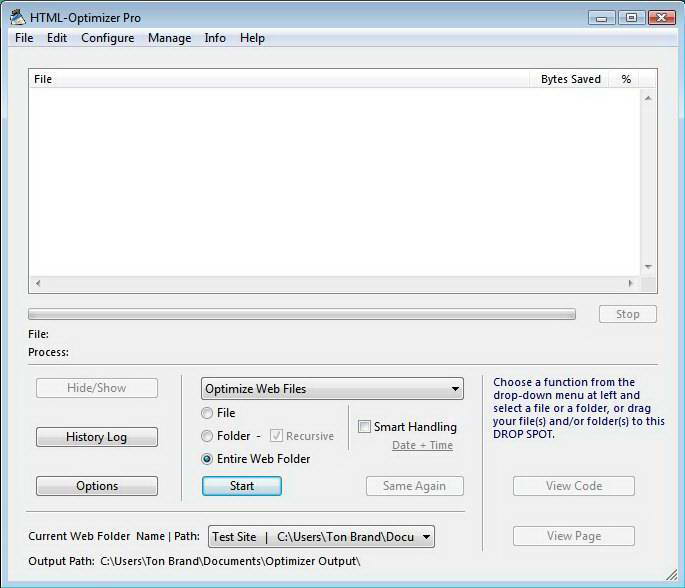Click the Hide/Show button
Image resolution: width=685 pixels, height=588 pixels.
coord(97,388)
